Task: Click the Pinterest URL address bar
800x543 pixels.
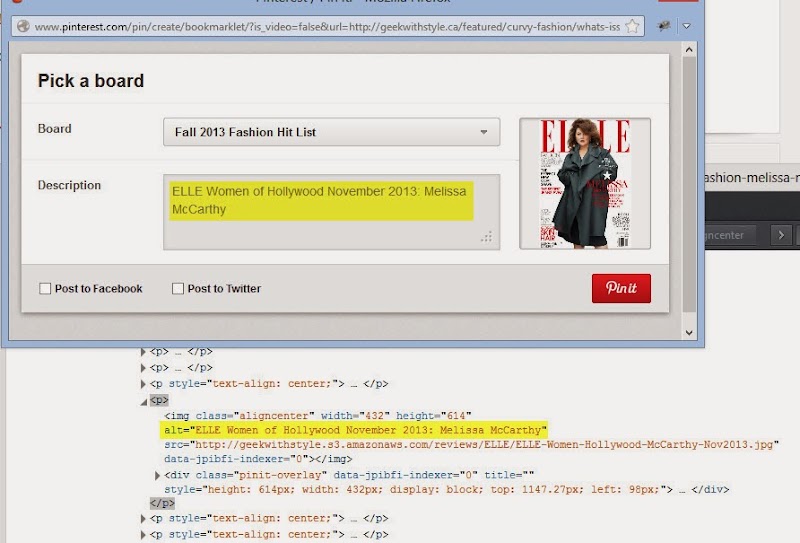Action: click(x=328, y=27)
